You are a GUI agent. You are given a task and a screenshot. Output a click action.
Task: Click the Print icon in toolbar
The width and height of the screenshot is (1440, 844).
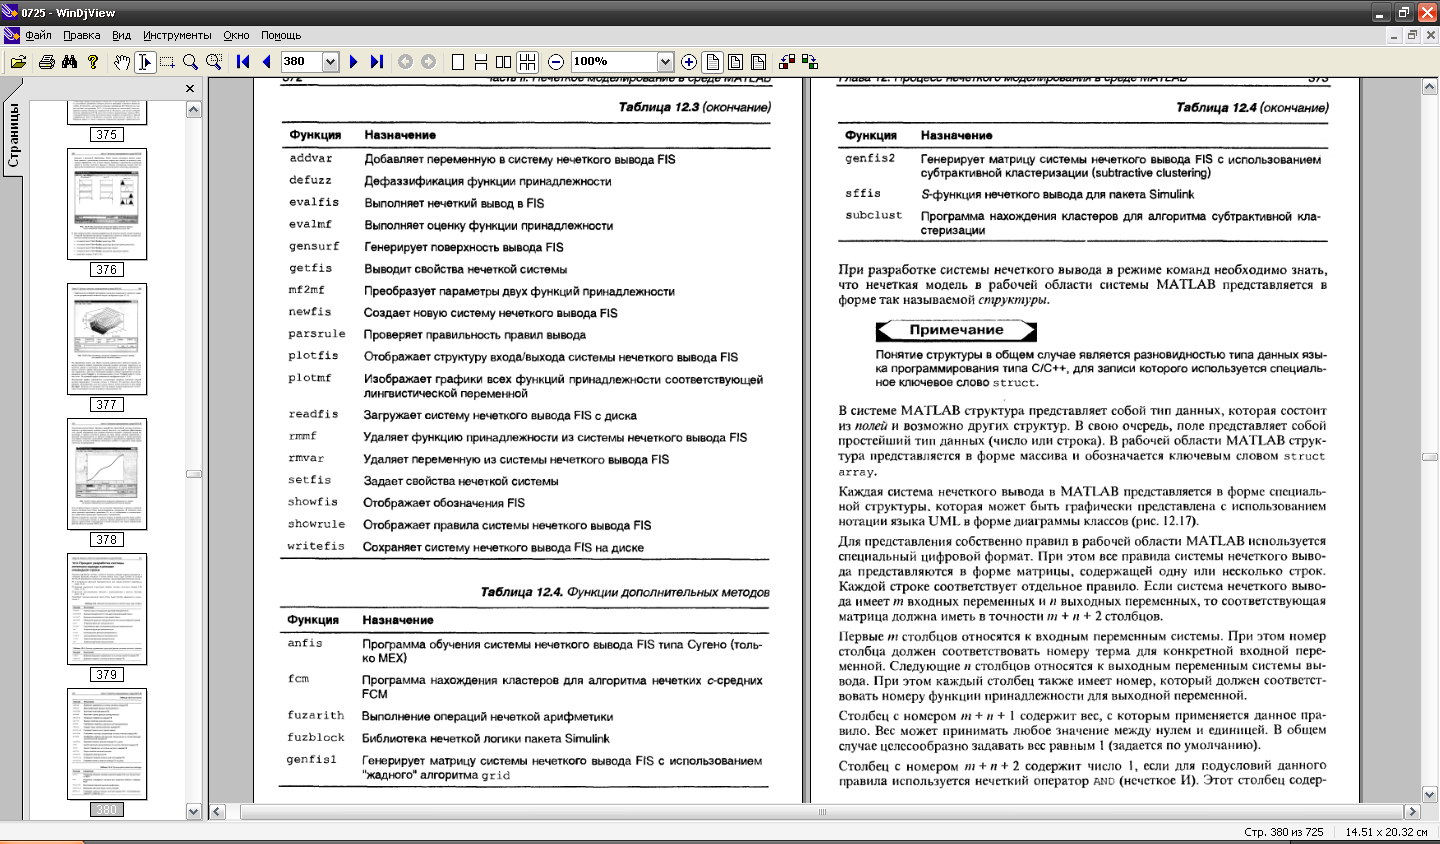46,62
